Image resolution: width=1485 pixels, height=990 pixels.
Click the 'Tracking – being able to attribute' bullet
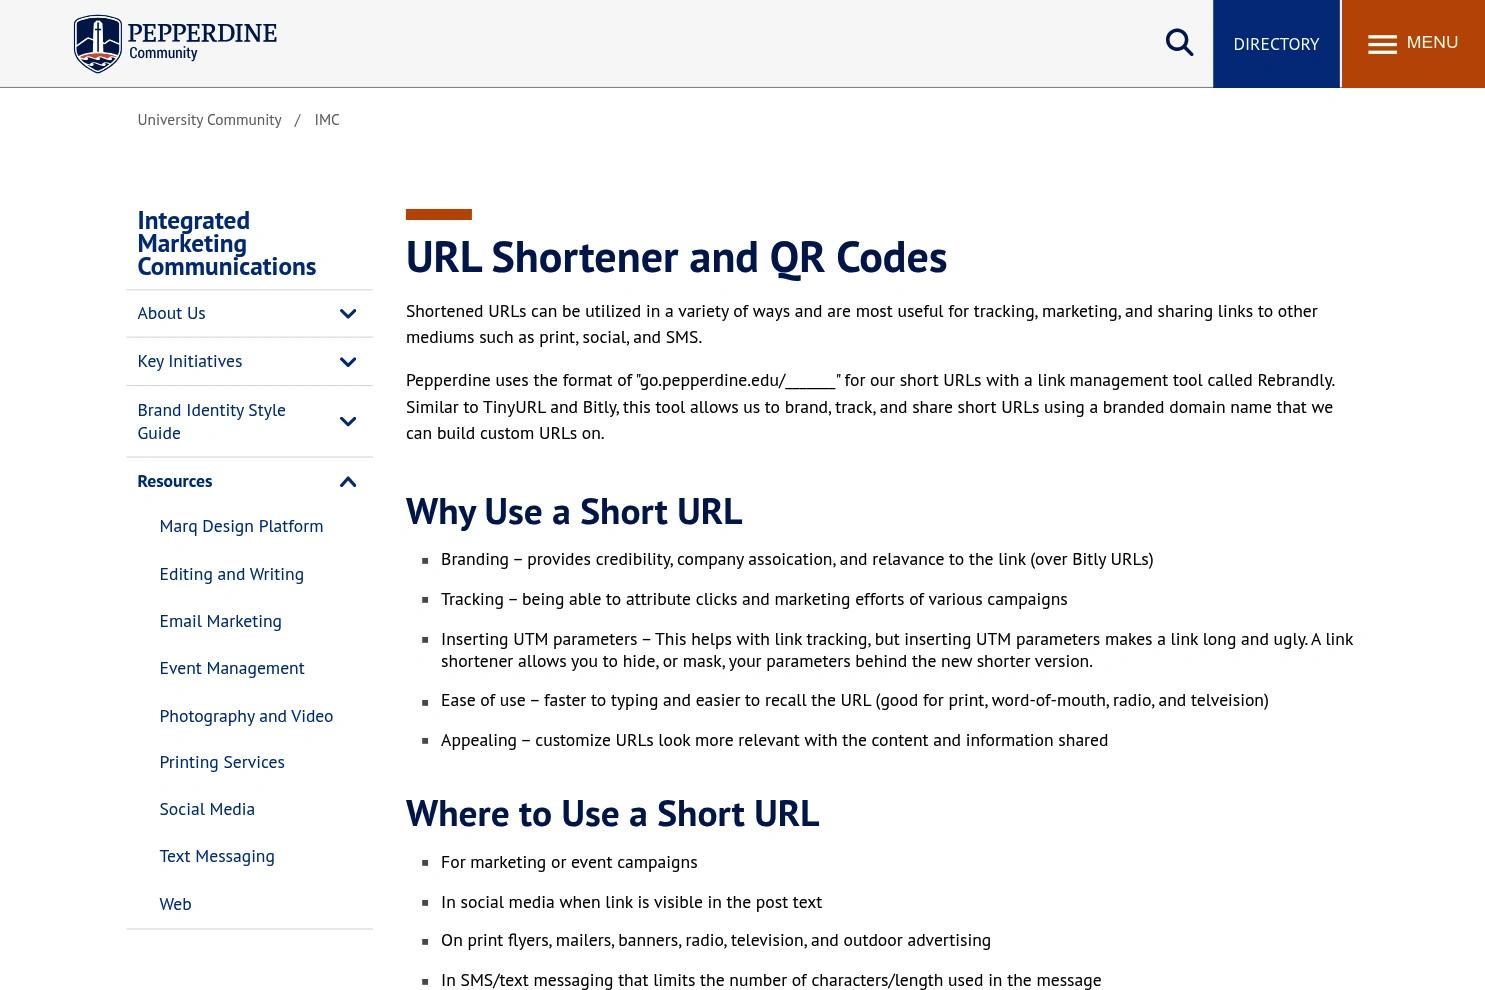tap(754, 599)
